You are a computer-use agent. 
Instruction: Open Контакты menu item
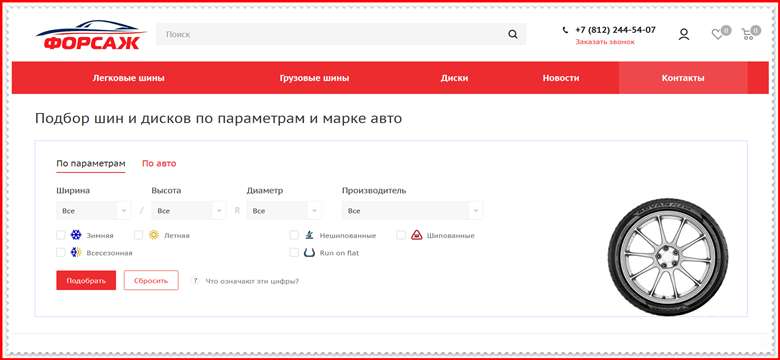click(682, 78)
